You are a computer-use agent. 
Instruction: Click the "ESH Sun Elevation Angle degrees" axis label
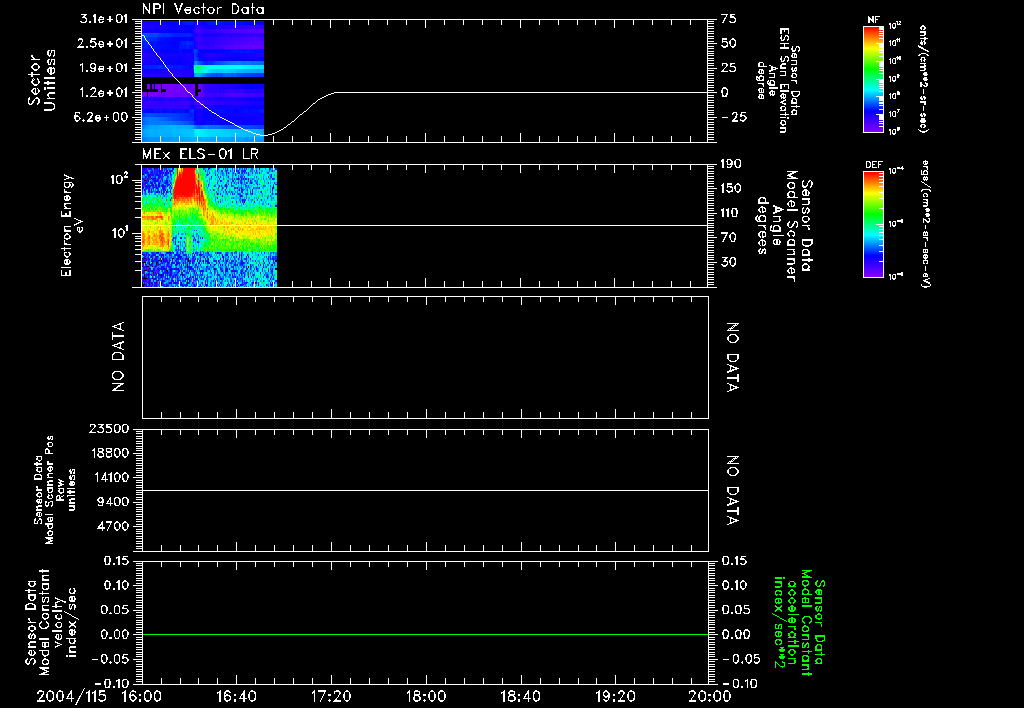(777, 80)
